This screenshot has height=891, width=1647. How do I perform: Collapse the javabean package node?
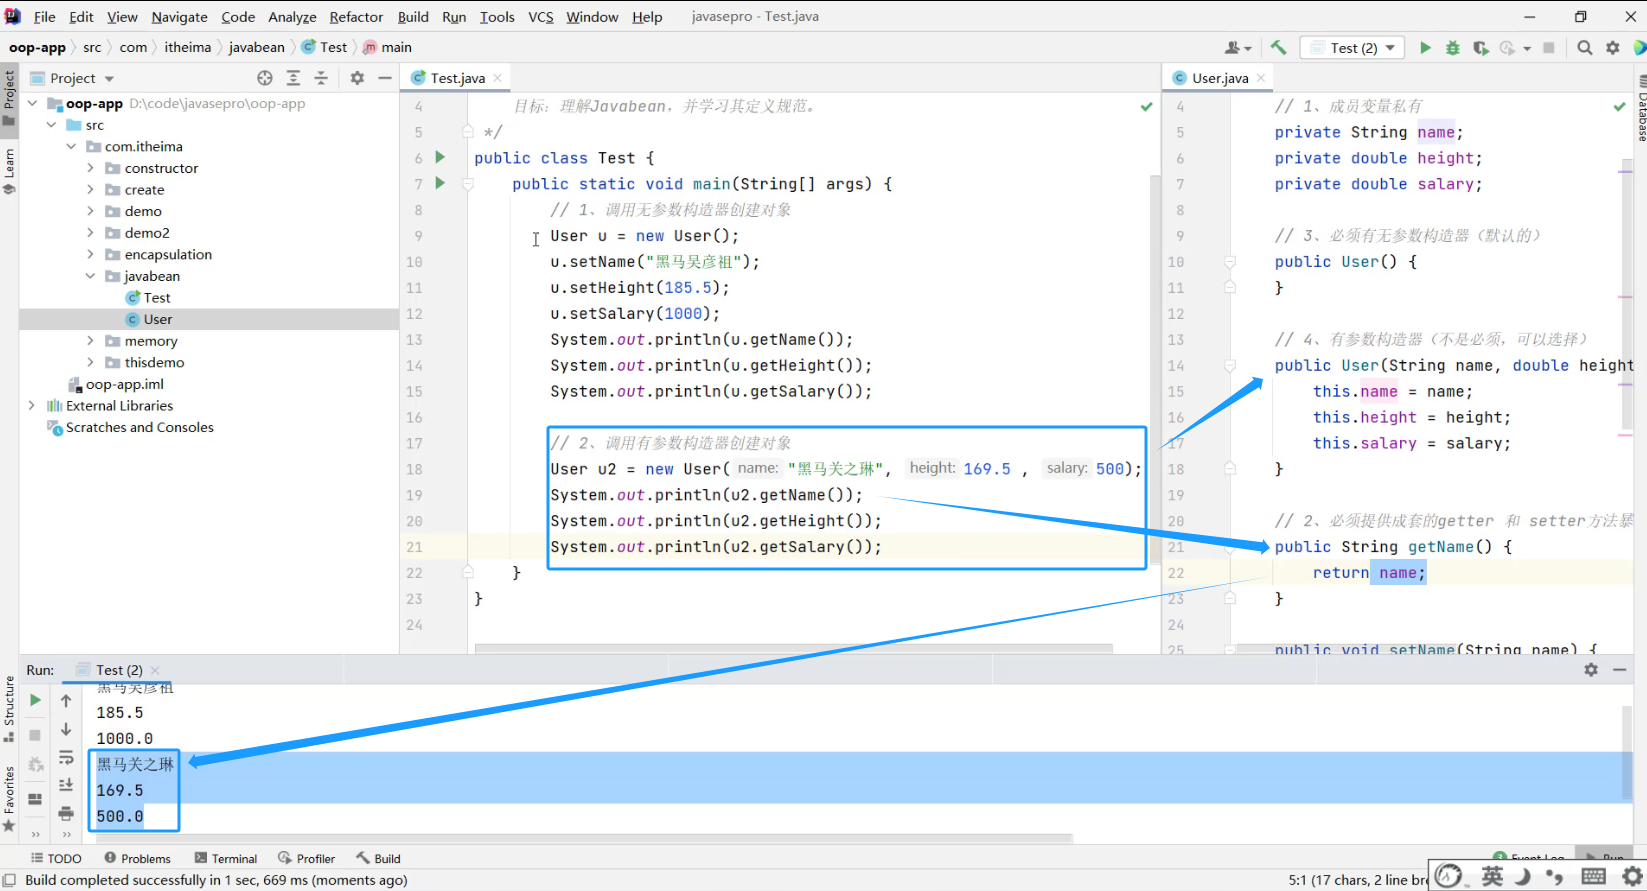(x=90, y=276)
